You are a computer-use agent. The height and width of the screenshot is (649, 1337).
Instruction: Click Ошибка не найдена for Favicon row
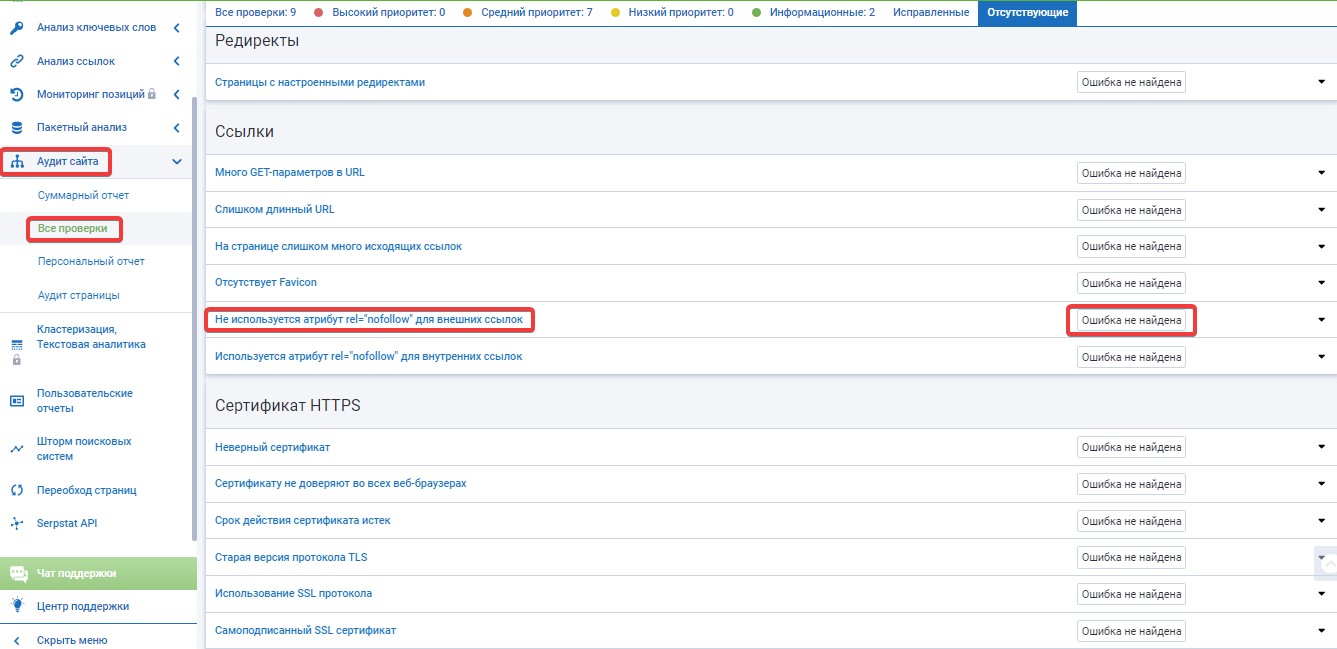[x=1131, y=283]
